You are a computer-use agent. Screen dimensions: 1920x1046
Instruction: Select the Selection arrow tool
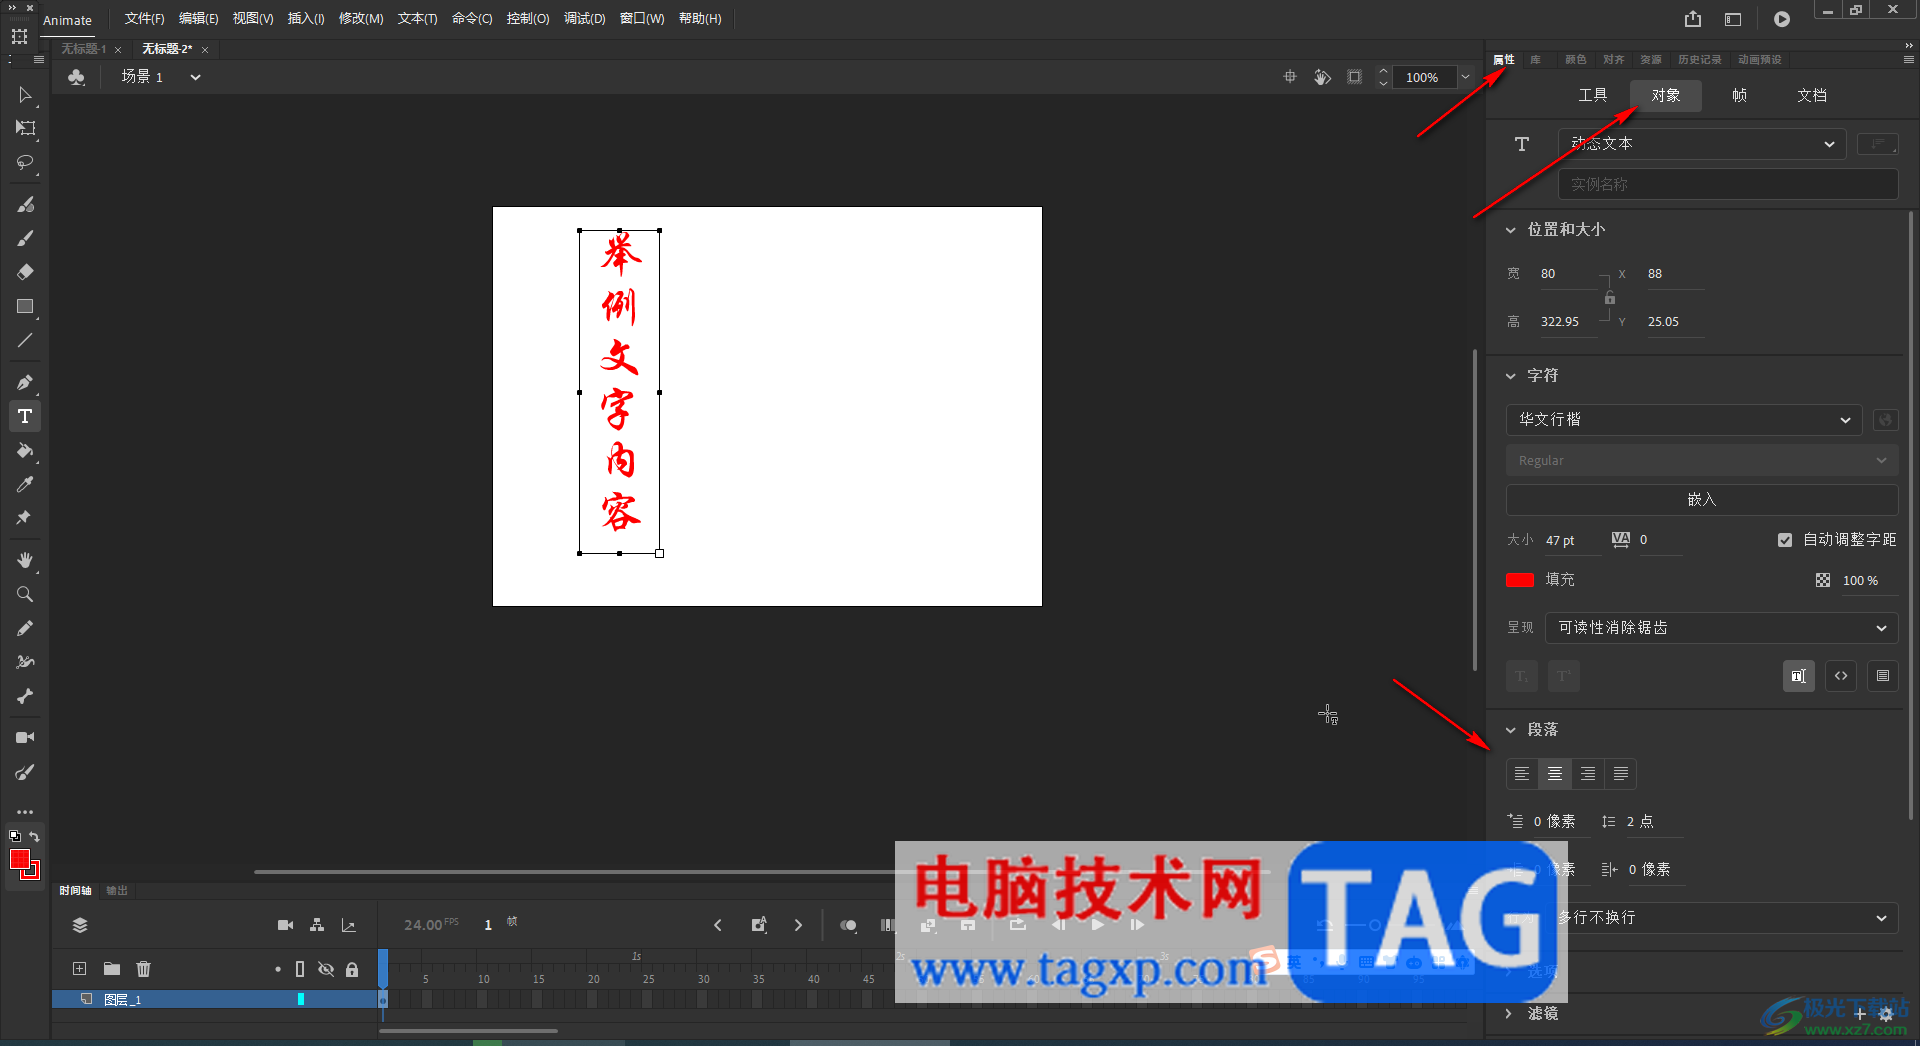25,95
